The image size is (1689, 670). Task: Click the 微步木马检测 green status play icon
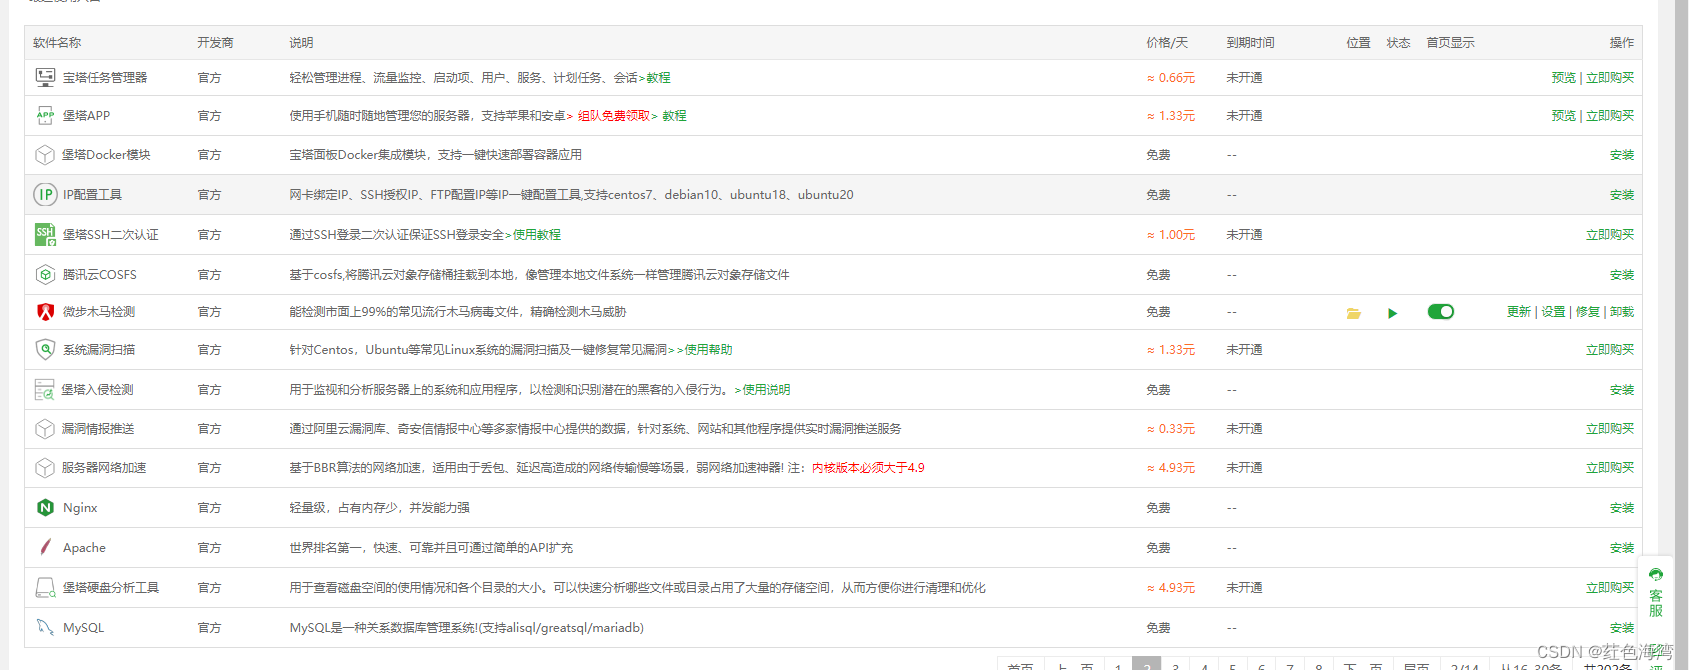tap(1392, 313)
